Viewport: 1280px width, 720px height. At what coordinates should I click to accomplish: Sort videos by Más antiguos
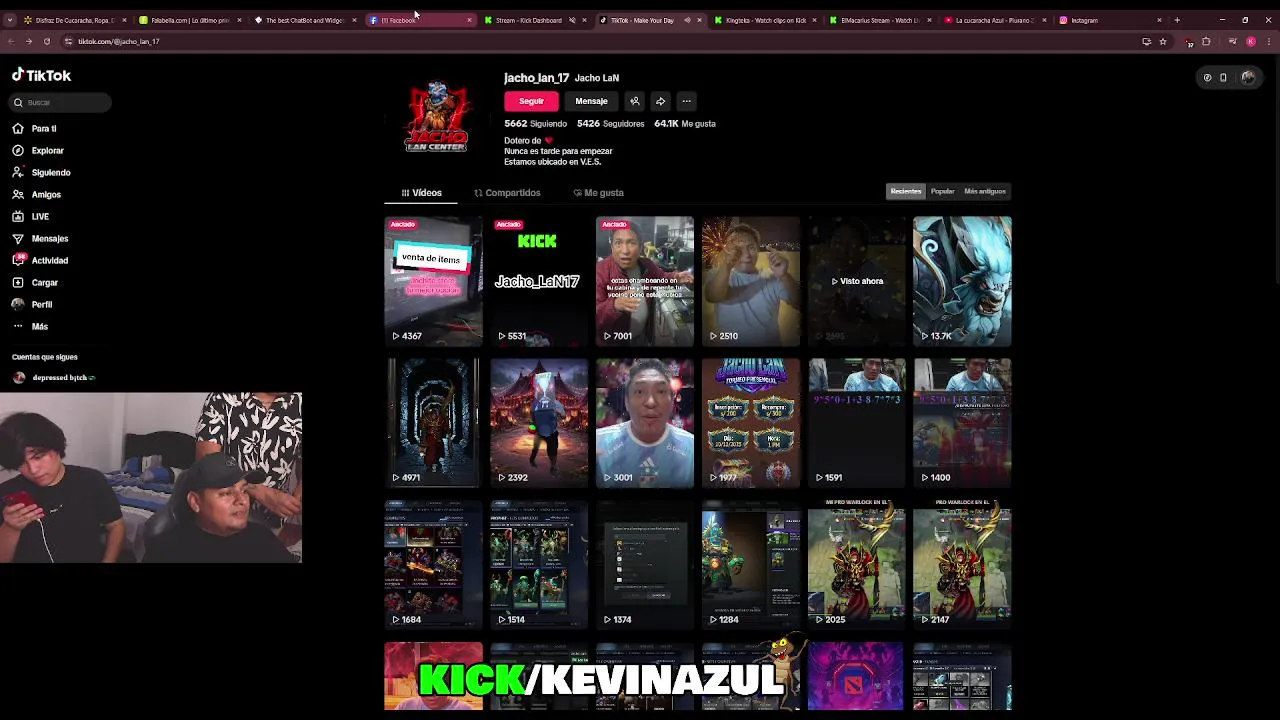tap(985, 191)
